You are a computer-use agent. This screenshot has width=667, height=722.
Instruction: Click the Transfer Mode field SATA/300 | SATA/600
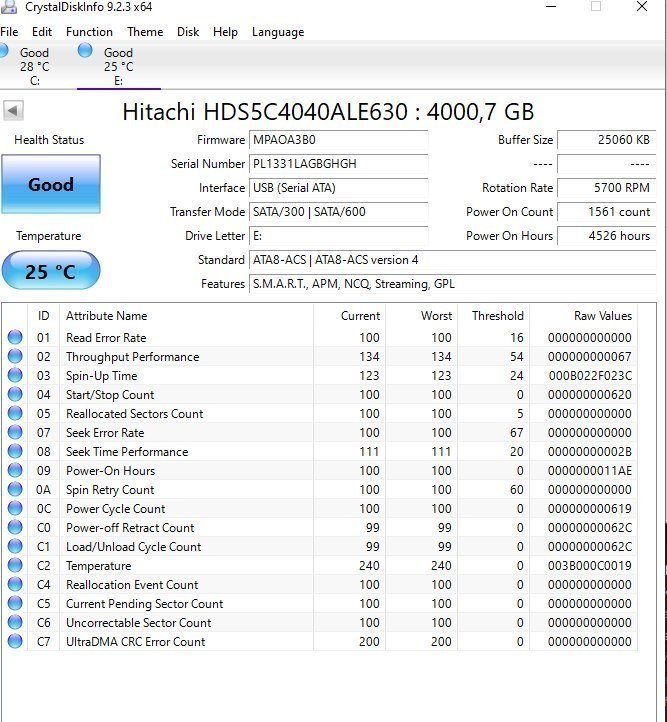(338, 211)
